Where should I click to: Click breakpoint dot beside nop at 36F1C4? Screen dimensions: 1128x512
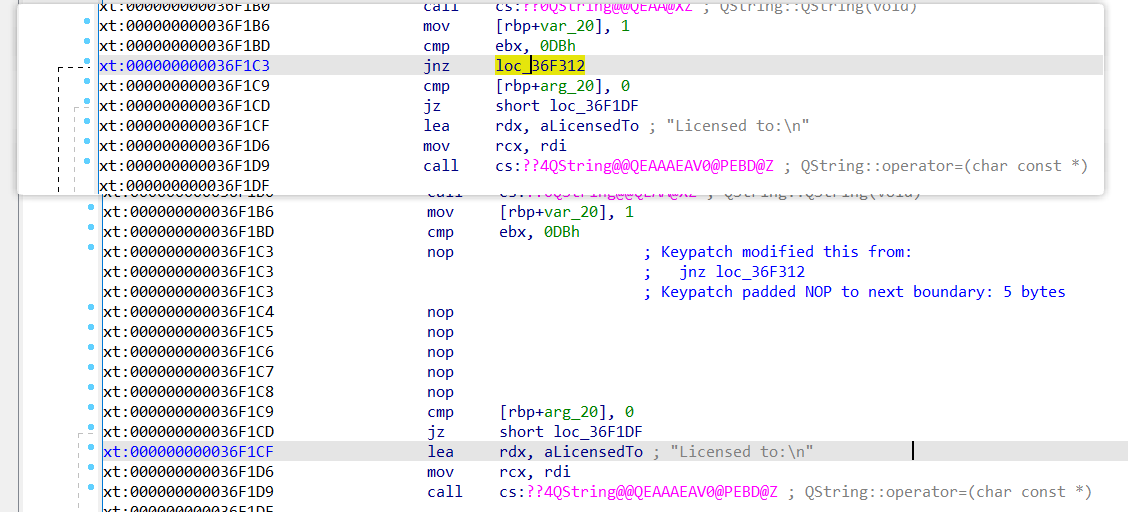tap(92, 312)
